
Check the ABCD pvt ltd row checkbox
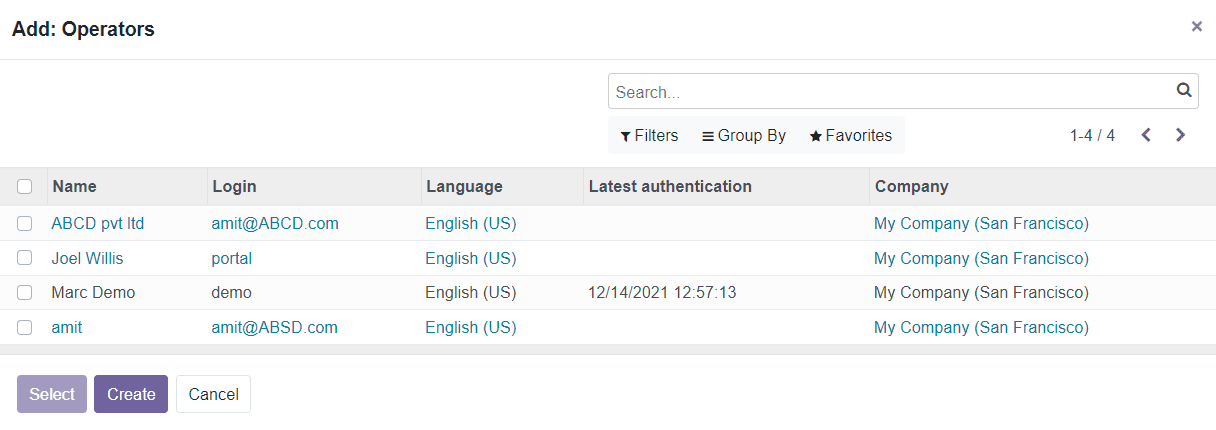tap(25, 223)
